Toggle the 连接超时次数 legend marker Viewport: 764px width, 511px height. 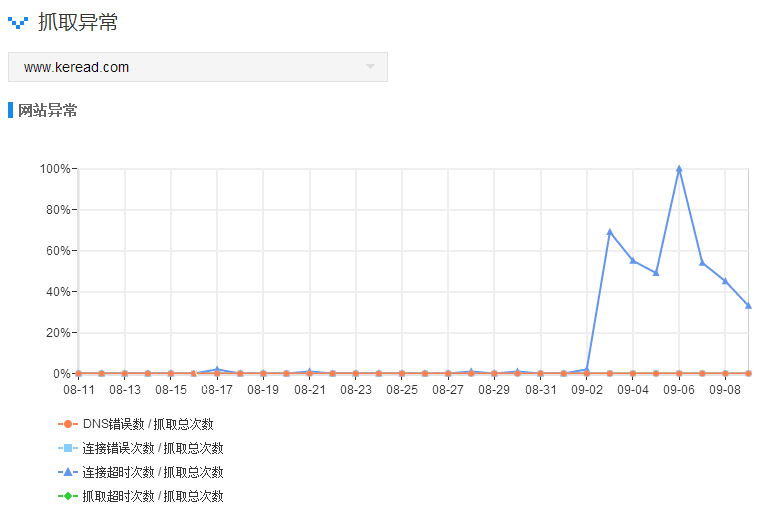(x=68, y=472)
